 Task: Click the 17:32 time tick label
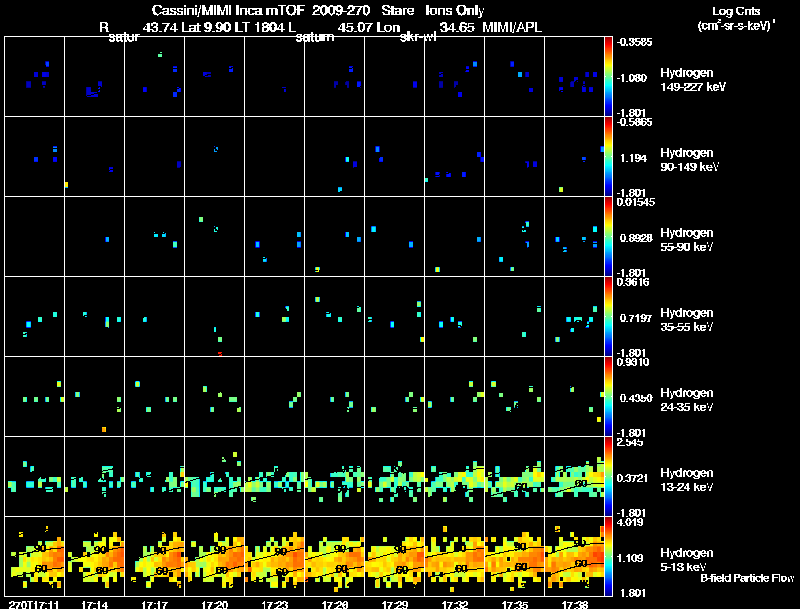(455, 603)
